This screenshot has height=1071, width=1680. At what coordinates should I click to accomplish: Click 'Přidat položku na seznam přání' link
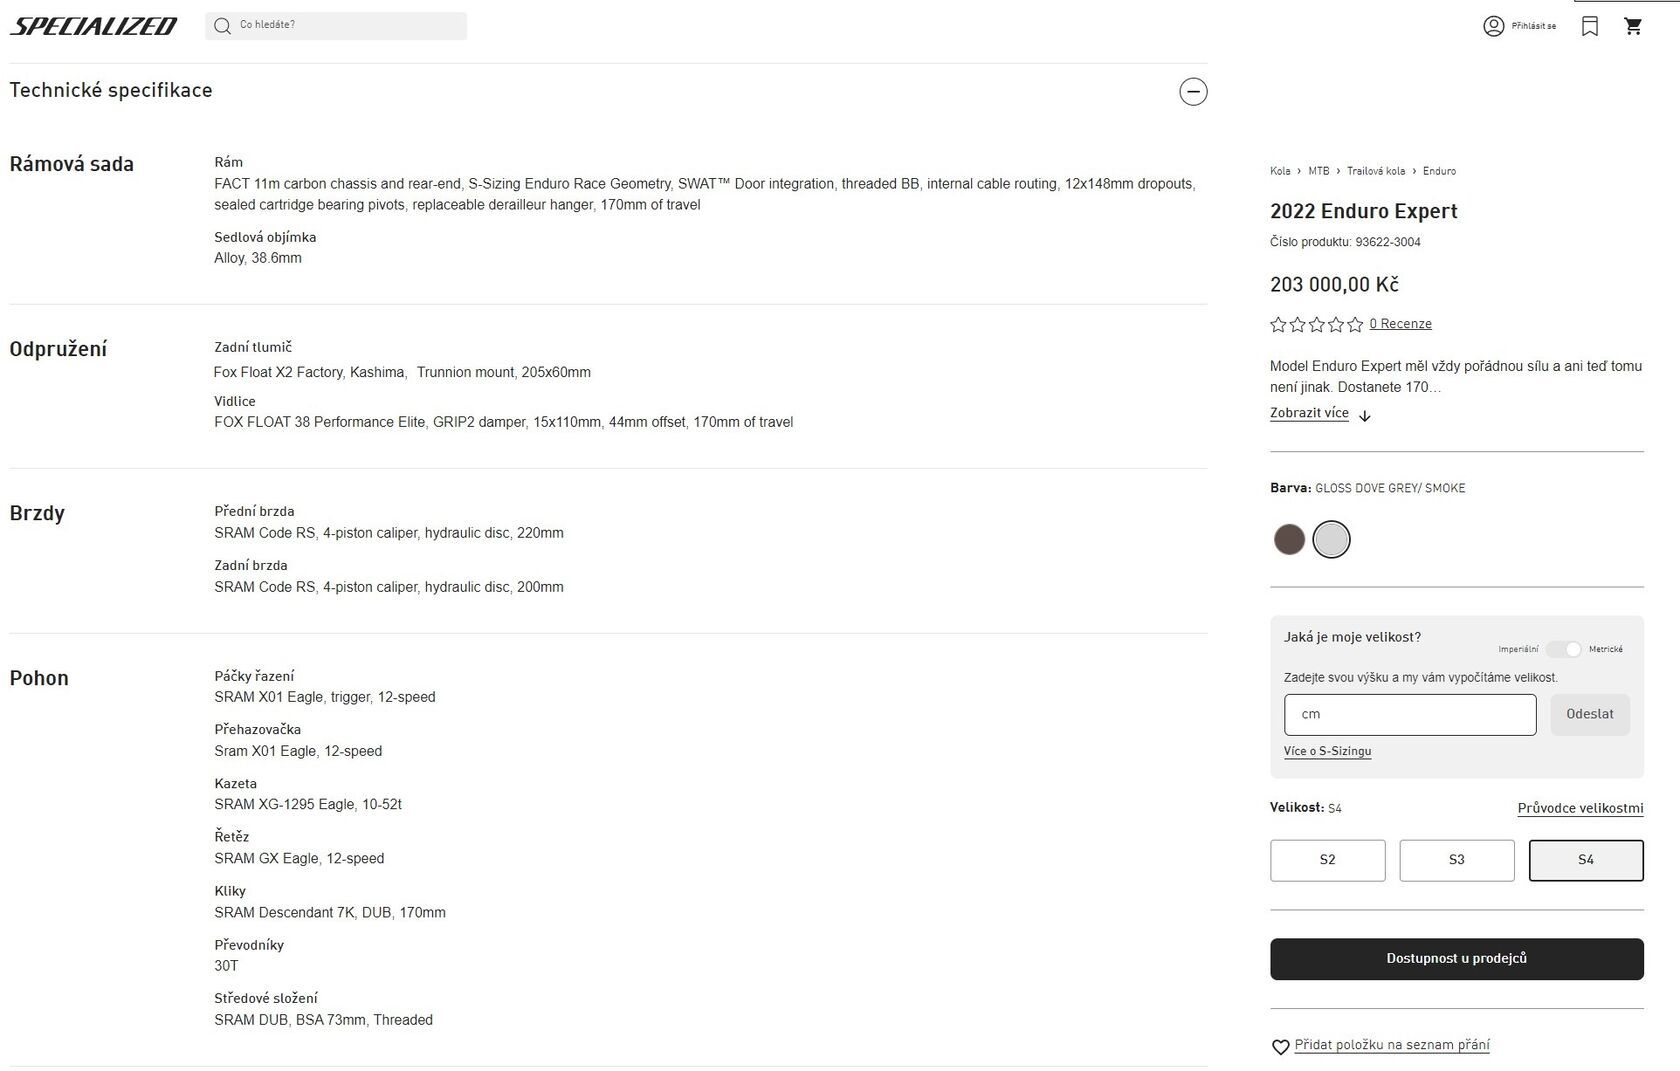1392,1045
